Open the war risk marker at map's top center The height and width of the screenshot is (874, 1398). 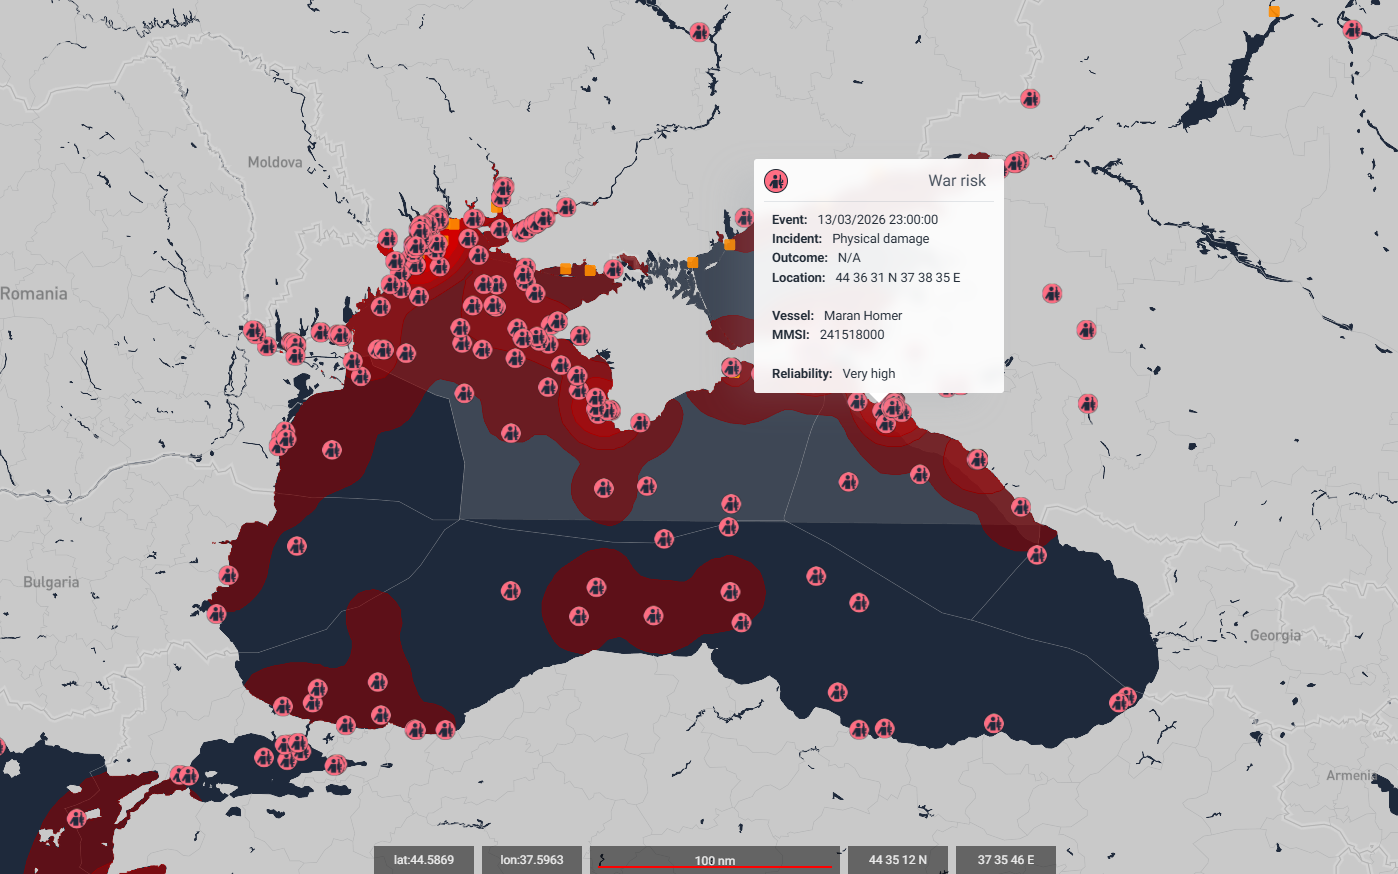pyautogui.click(x=700, y=32)
